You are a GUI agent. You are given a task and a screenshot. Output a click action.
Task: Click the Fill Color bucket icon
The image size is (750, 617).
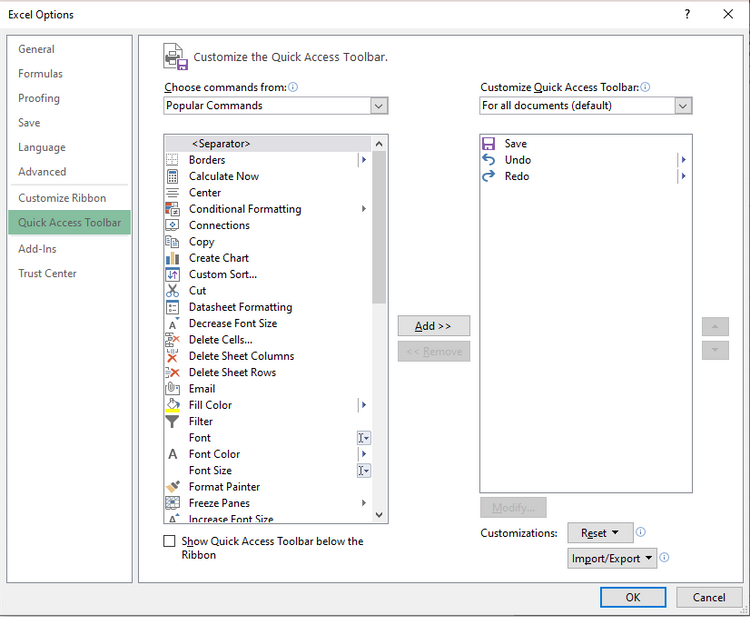172,405
